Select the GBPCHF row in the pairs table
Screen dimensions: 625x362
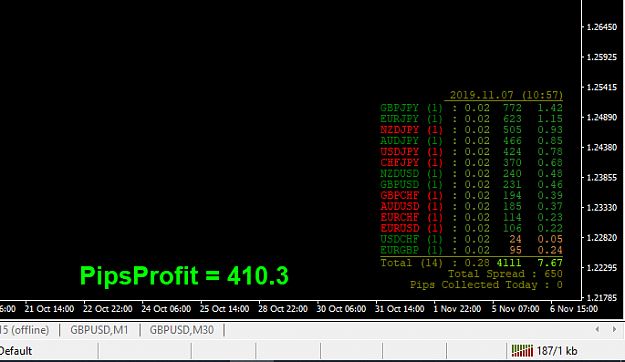tap(471, 195)
